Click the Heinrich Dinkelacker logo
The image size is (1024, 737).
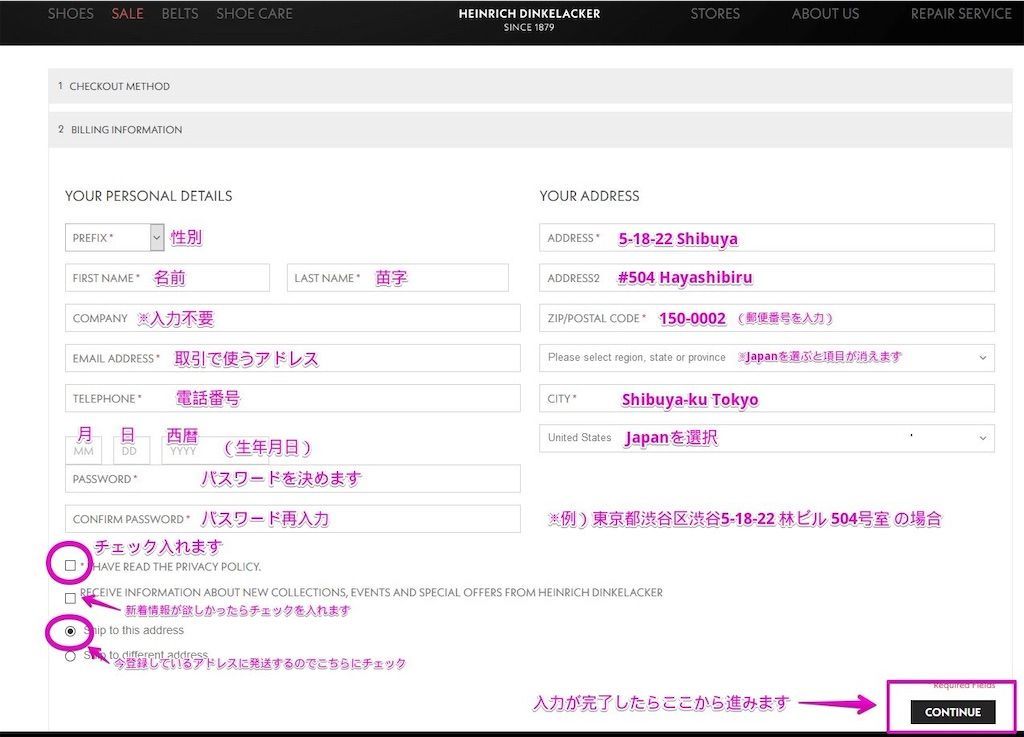pyautogui.click(x=529, y=19)
